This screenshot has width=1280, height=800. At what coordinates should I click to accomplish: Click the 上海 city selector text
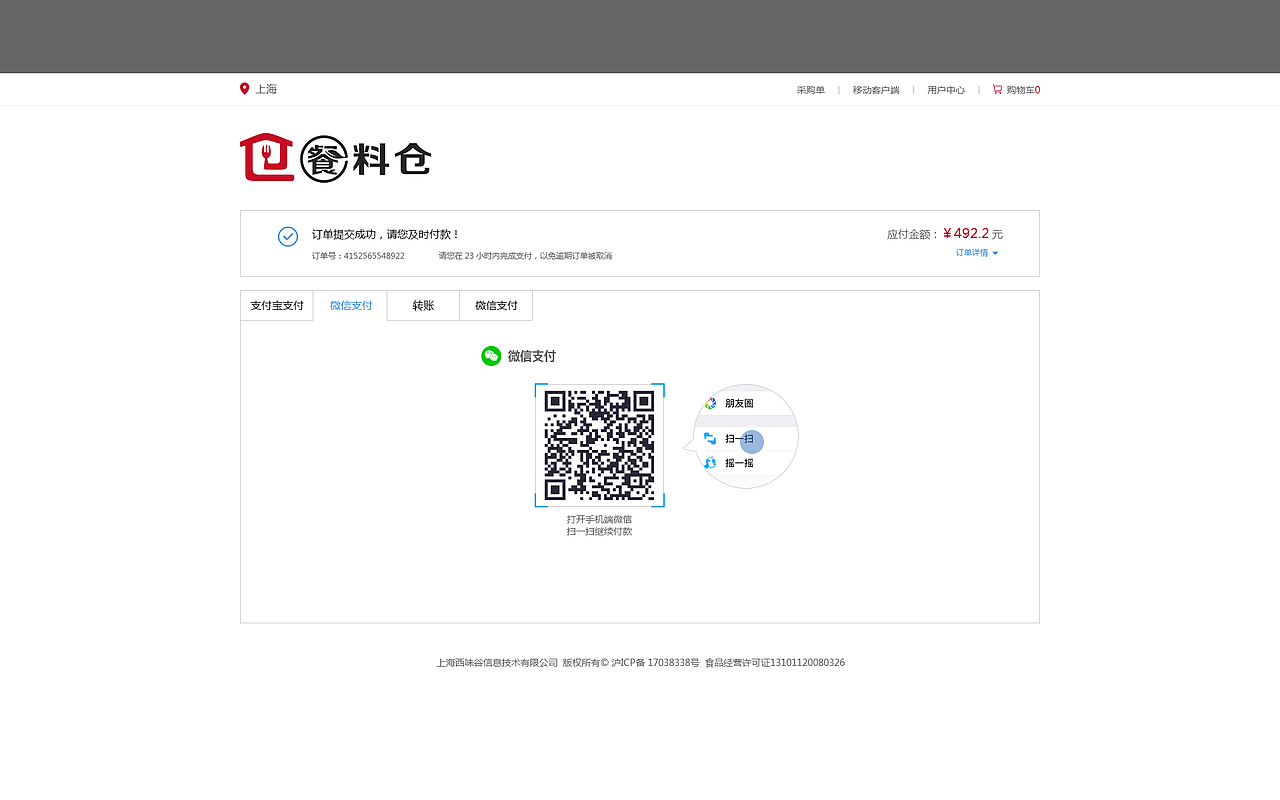[266, 89]
